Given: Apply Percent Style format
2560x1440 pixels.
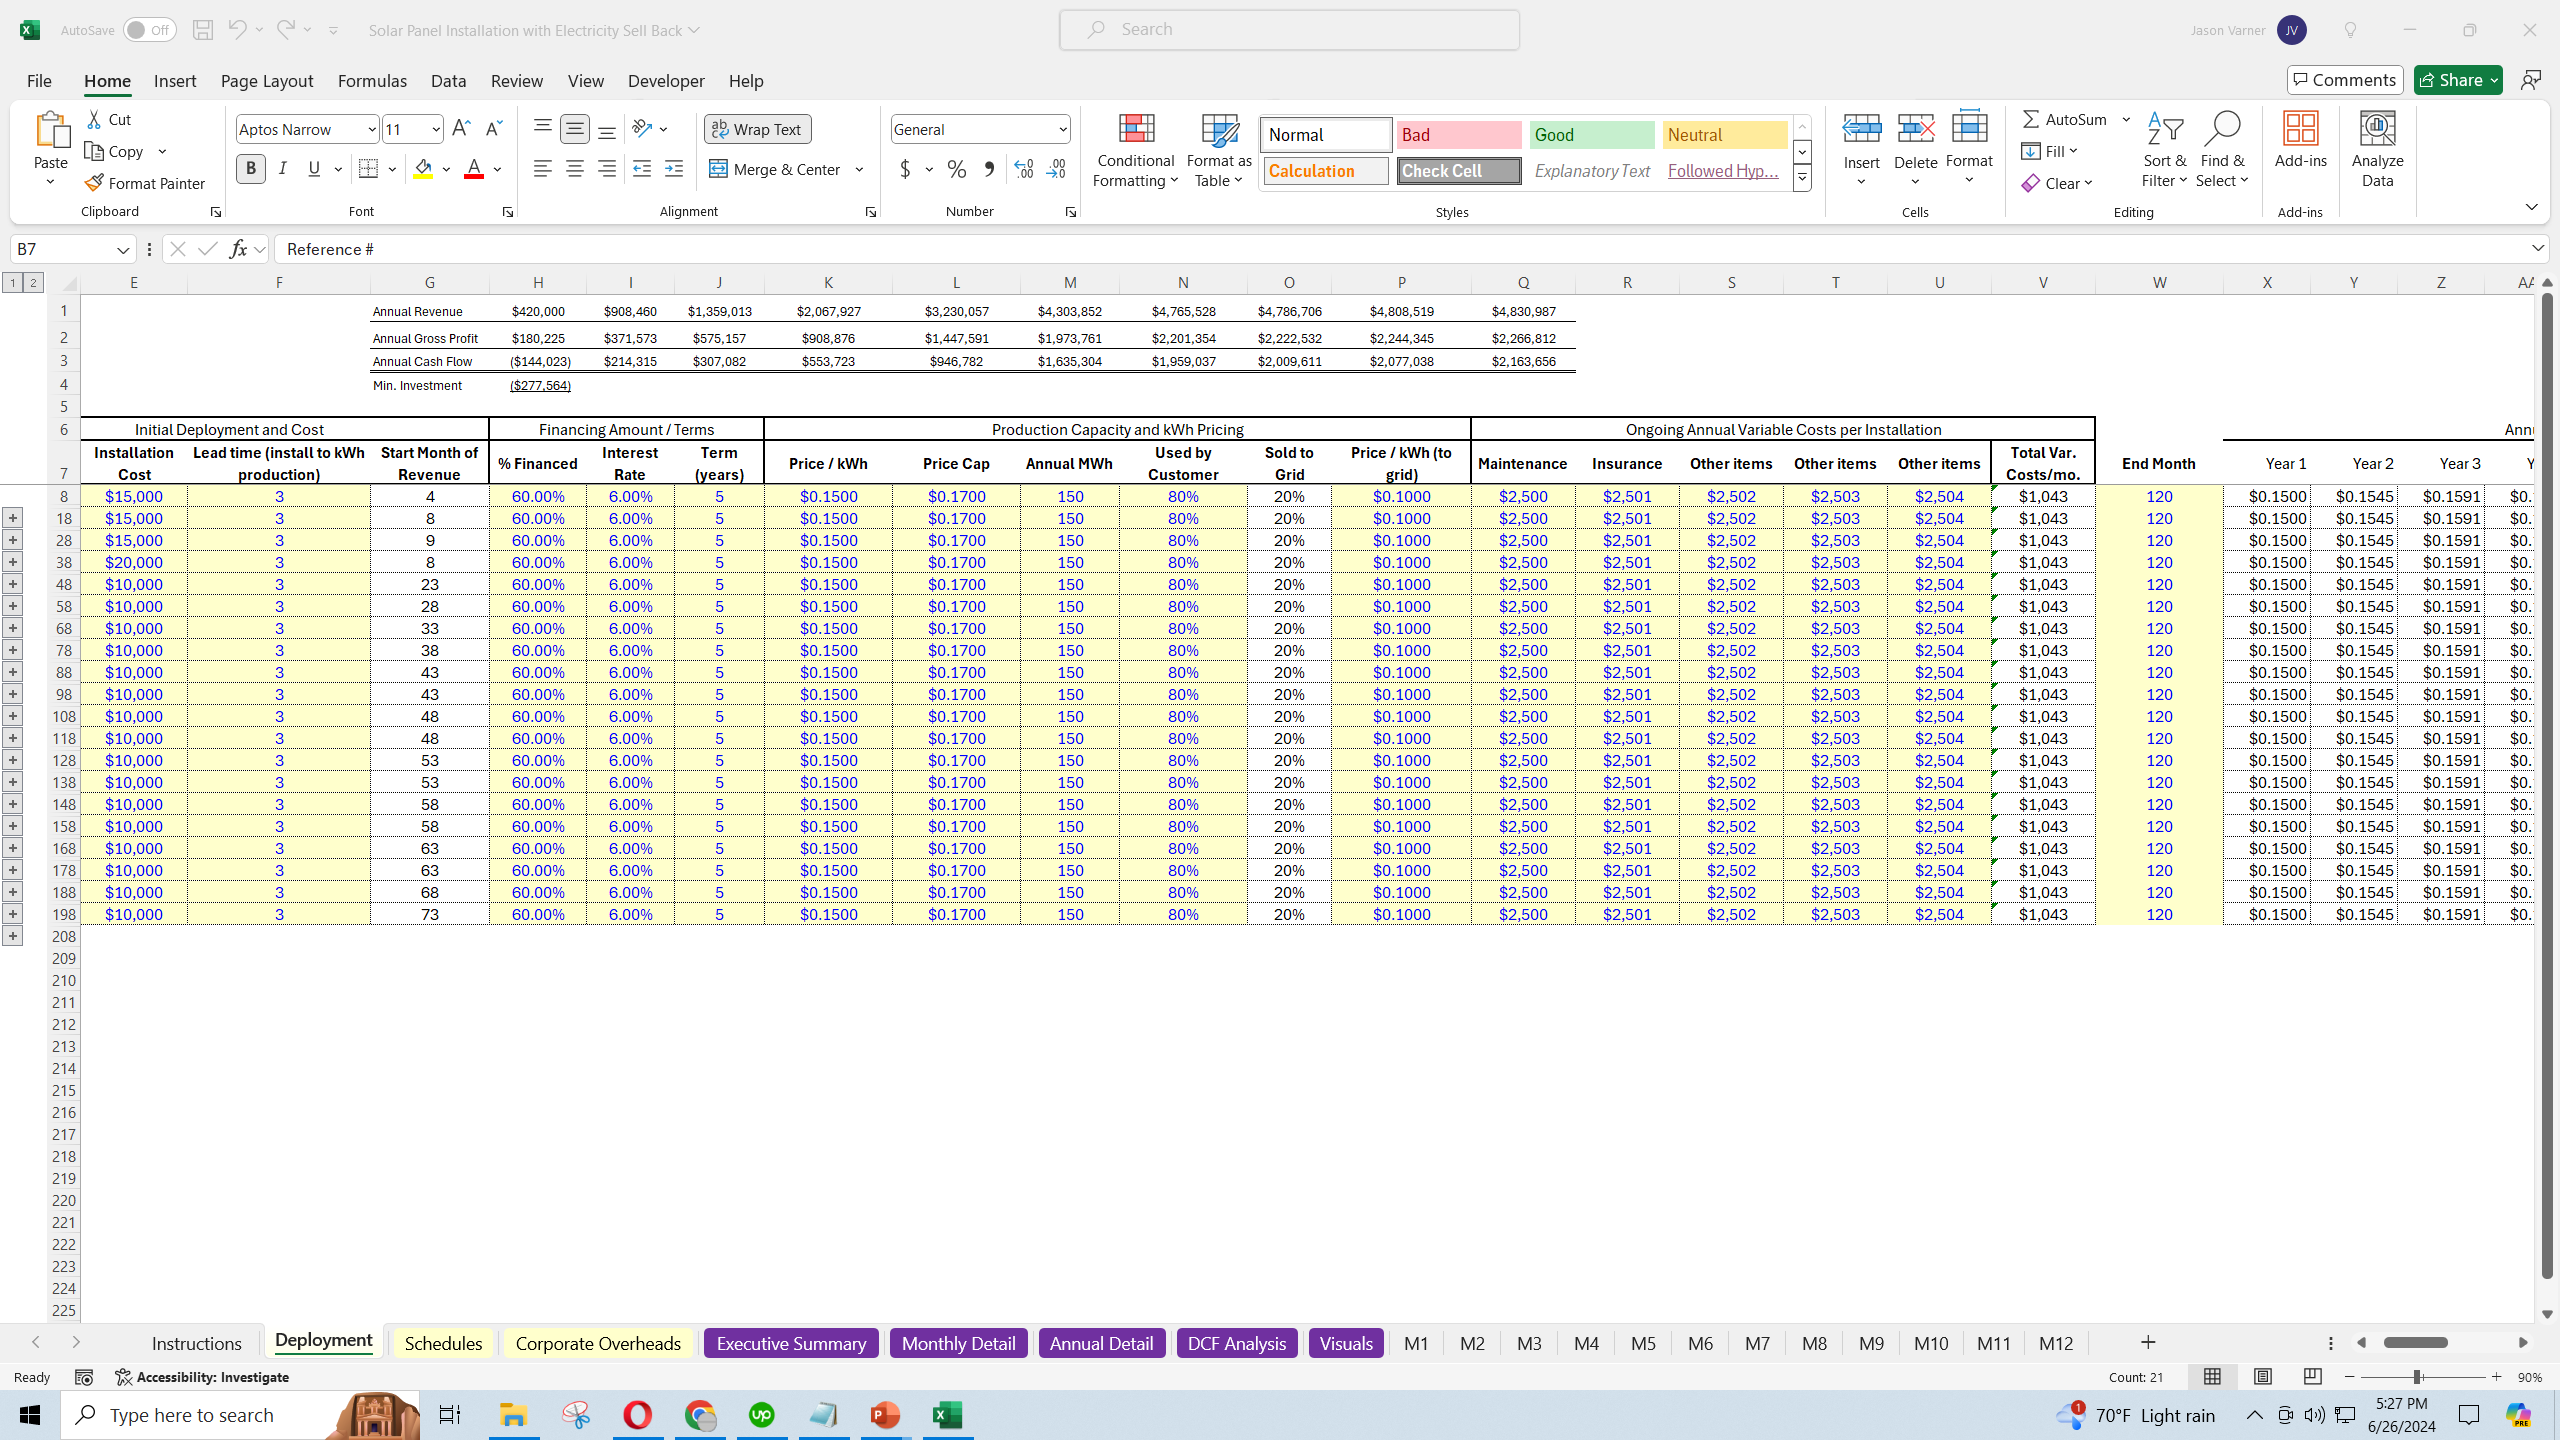Looking at the screenshot, I should [957, 169].
